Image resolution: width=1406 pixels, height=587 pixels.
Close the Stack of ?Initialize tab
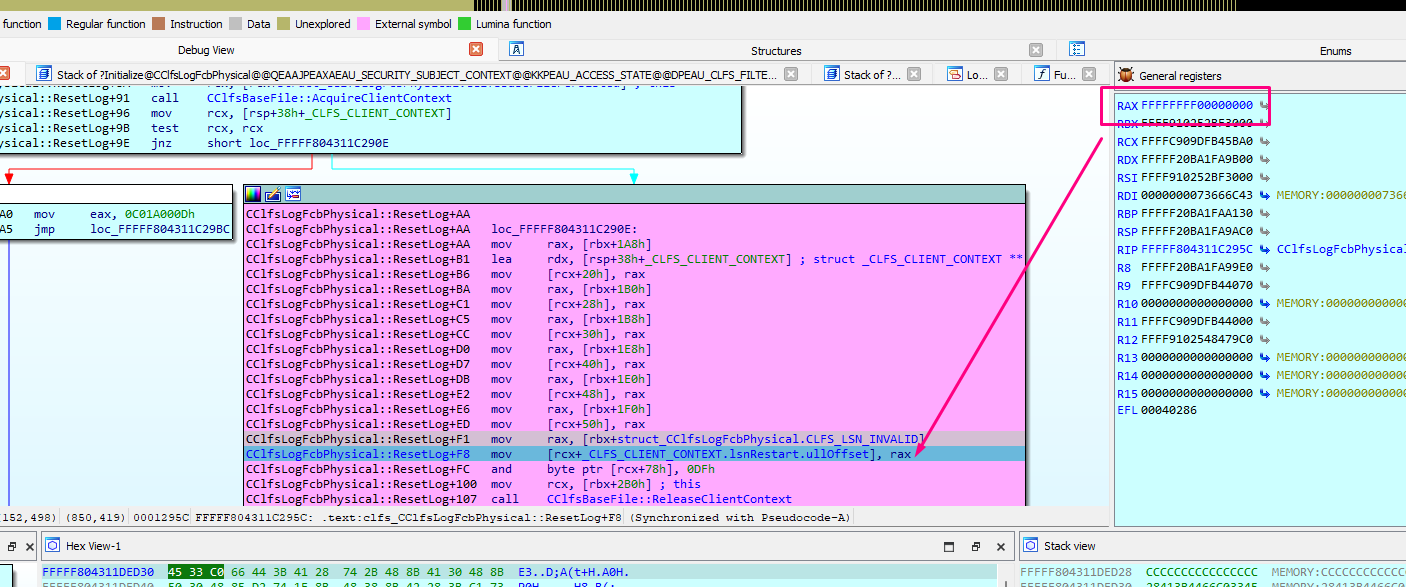pyautogui.click(x=790, y=74)
